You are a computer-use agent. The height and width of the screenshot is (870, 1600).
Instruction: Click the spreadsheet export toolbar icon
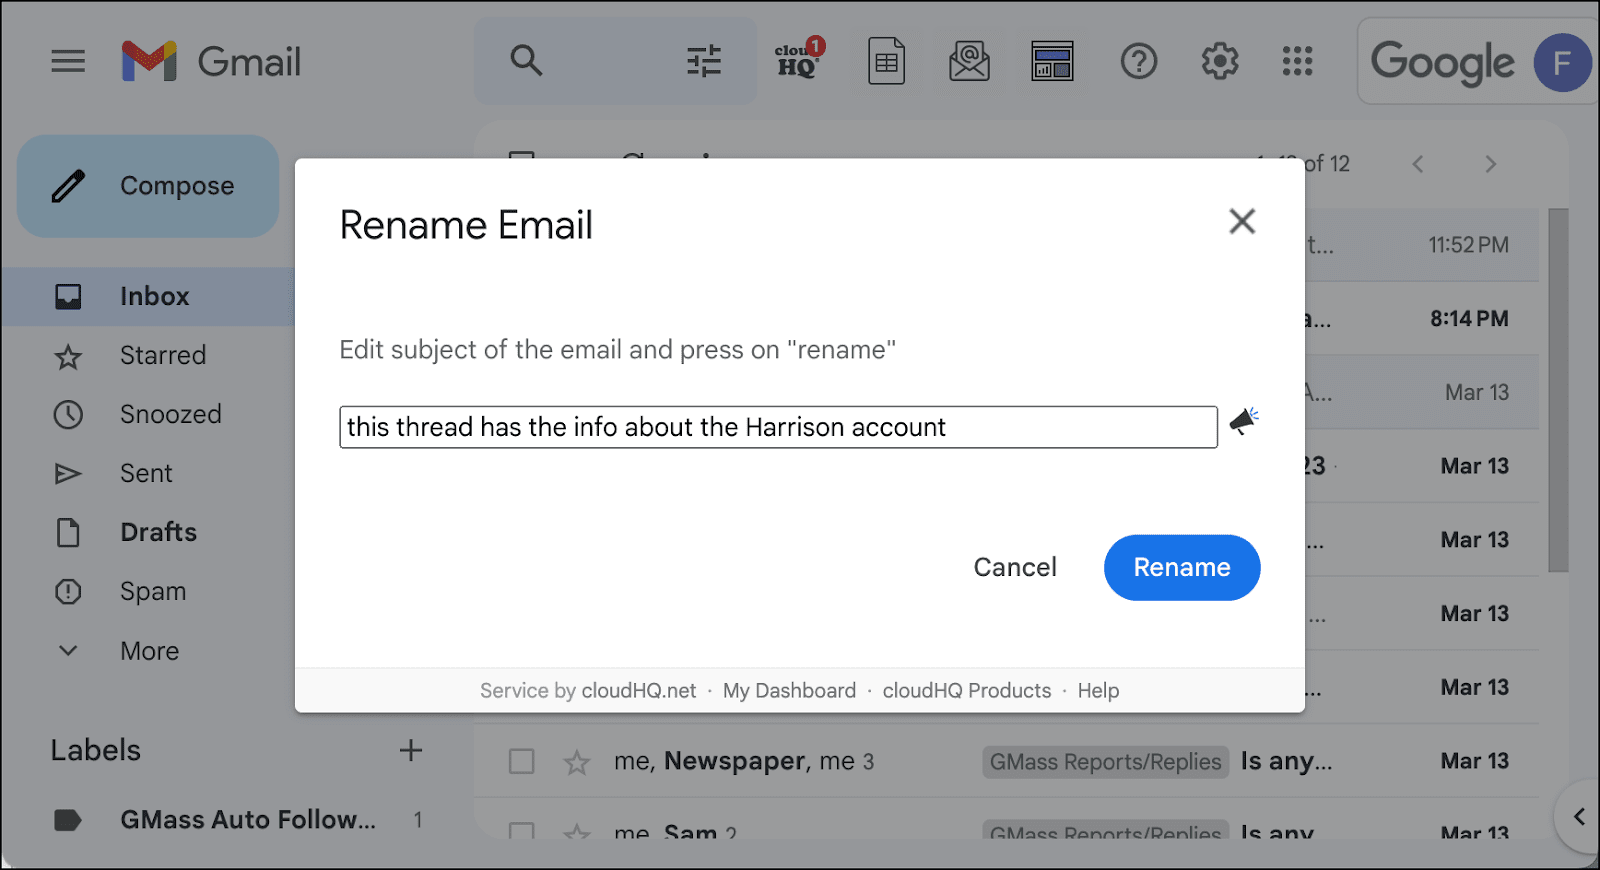tap(886, 62)
